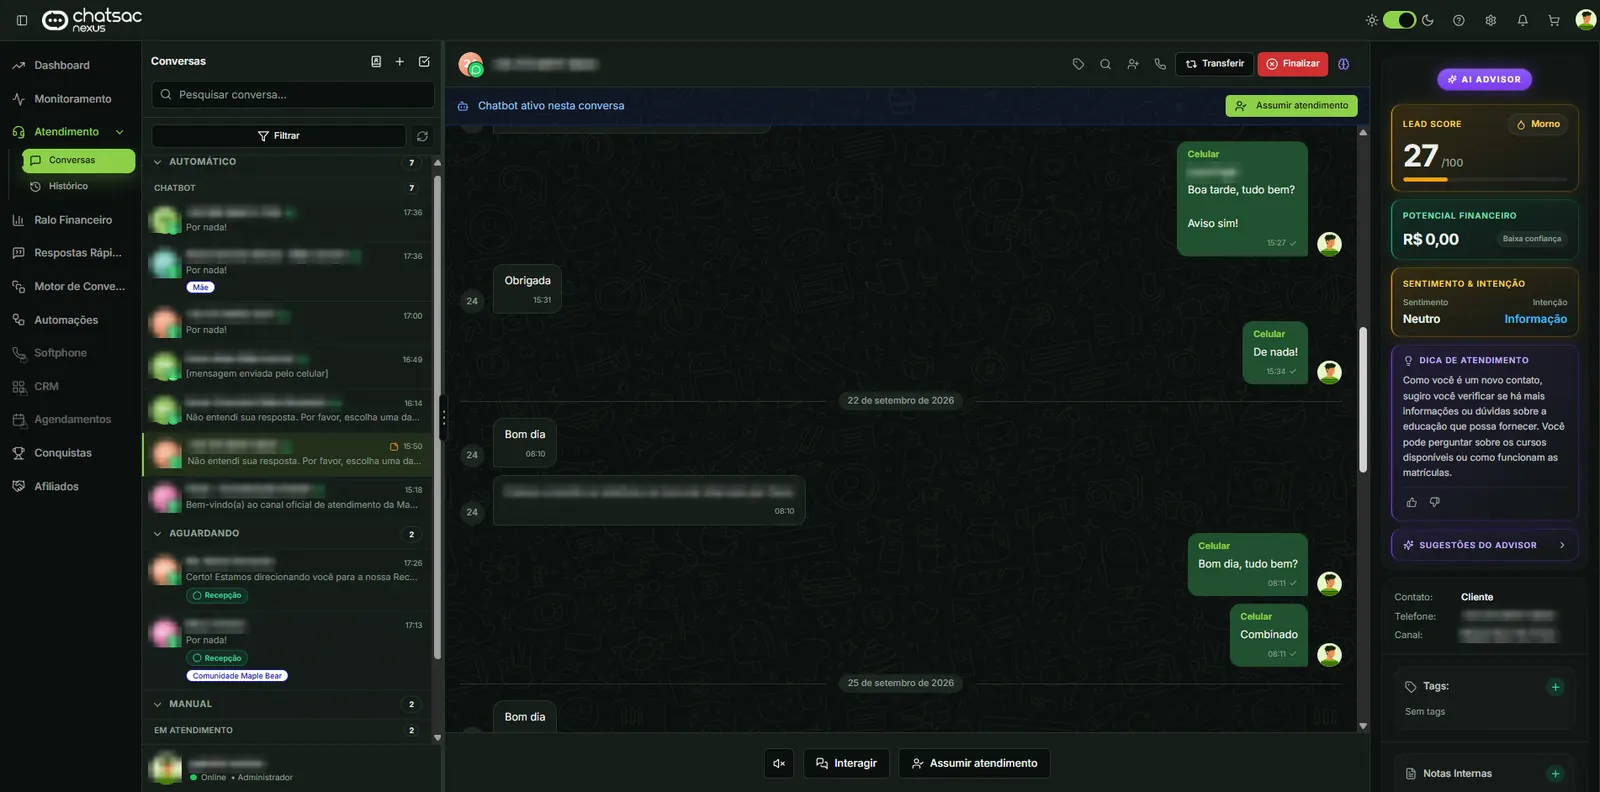
Task: Click the contact avatar in chat header
Action: tap(470, 64)
